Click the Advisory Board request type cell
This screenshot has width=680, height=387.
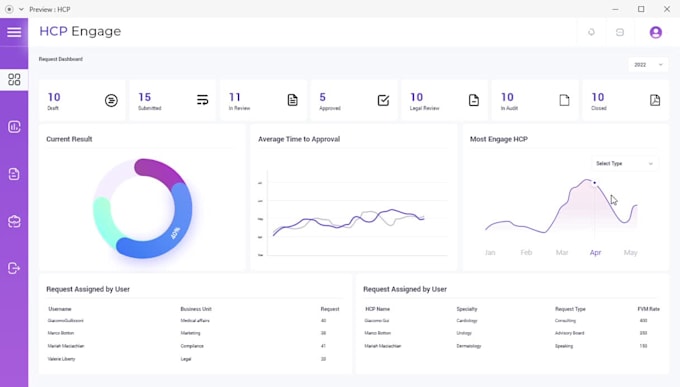click(569, 333)
